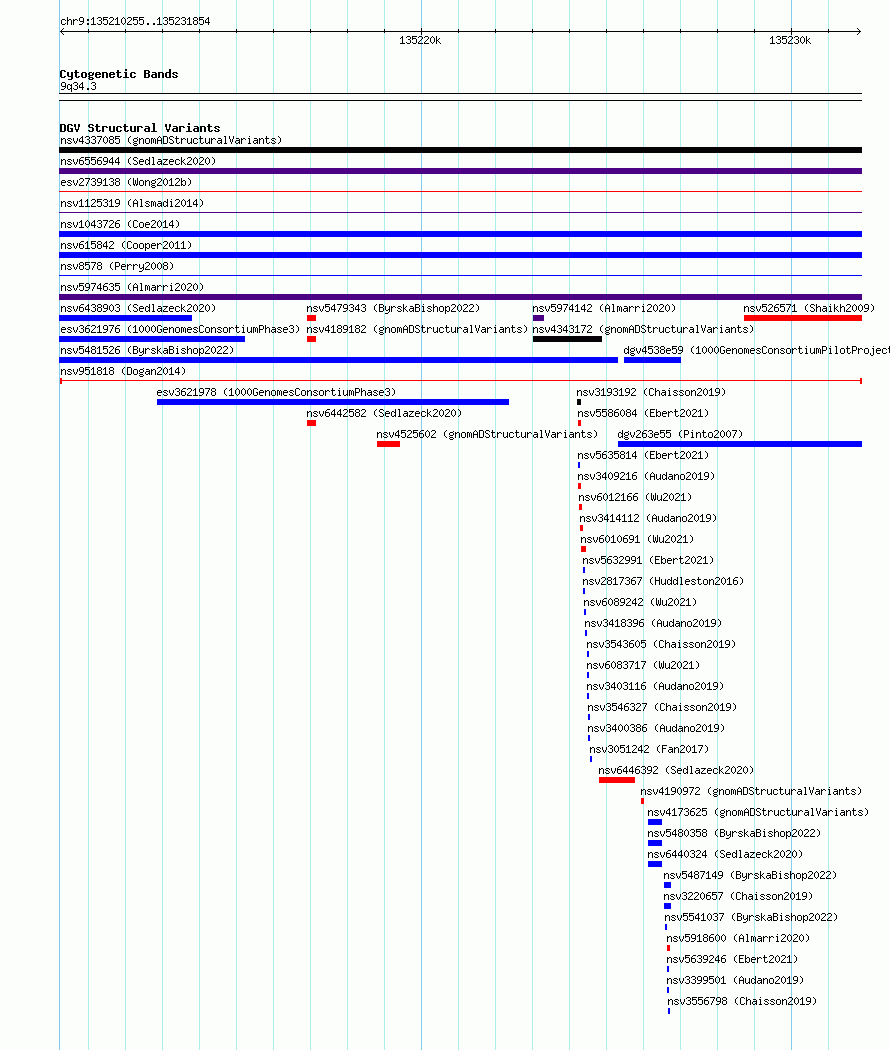Select nsv3220657 (Chaisson2019) label

point(738,896)
